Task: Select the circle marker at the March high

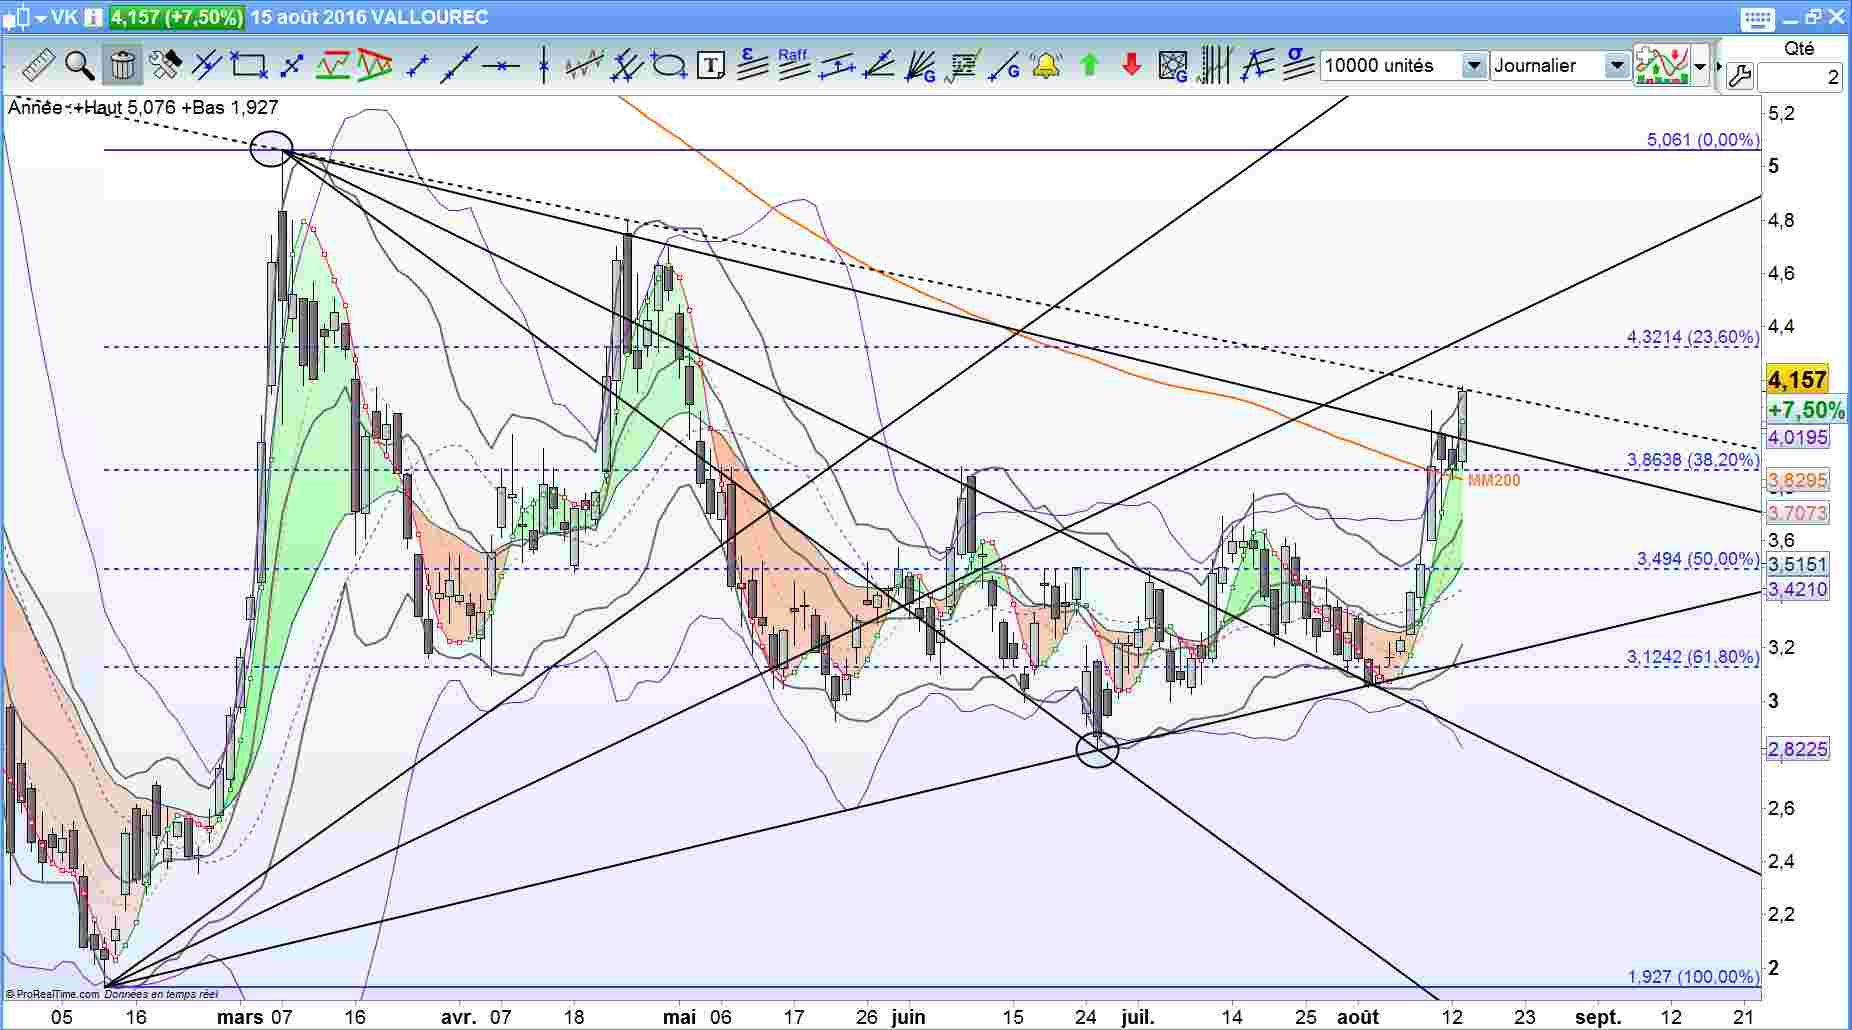Action: coord(271,149)
